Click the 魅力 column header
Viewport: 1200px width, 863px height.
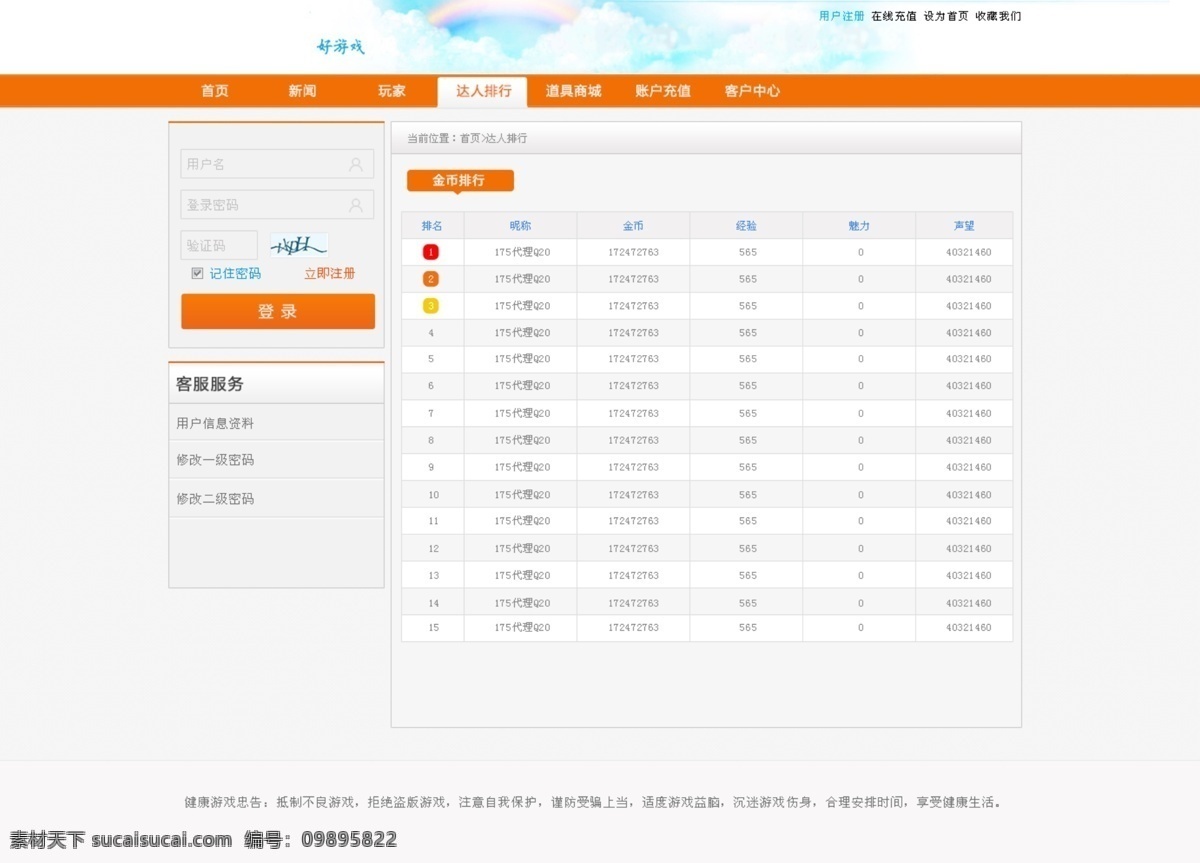click(x=859, y=226)
